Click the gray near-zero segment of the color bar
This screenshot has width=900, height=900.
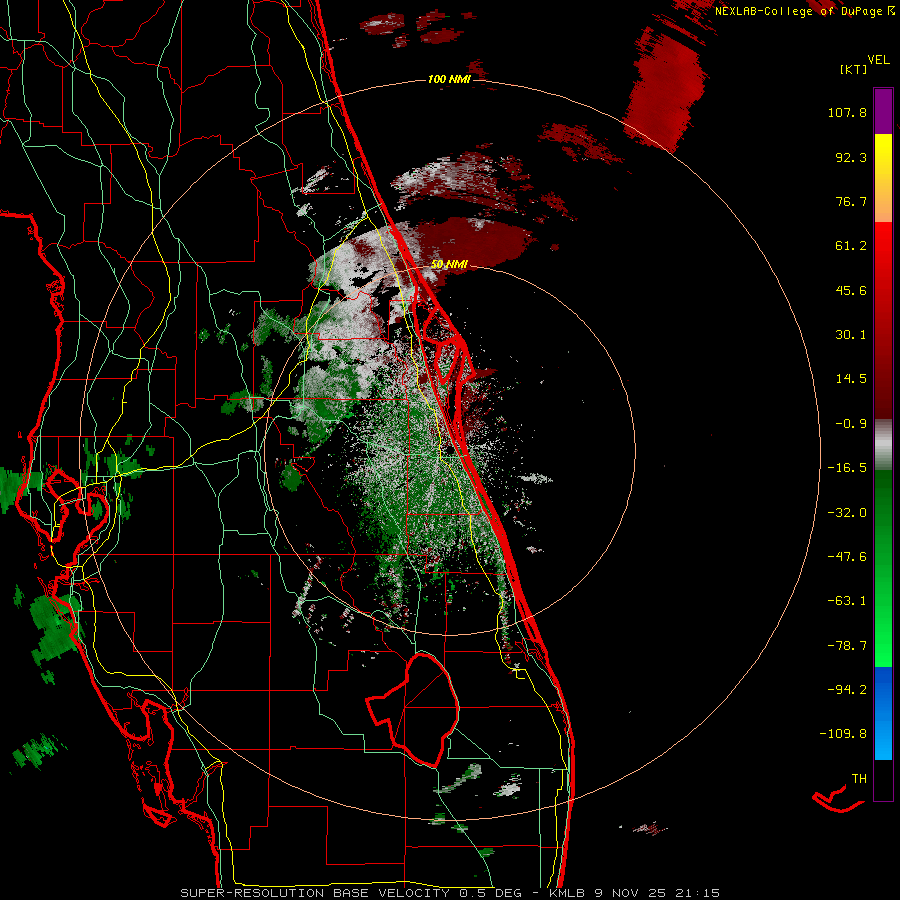[883, 445]
